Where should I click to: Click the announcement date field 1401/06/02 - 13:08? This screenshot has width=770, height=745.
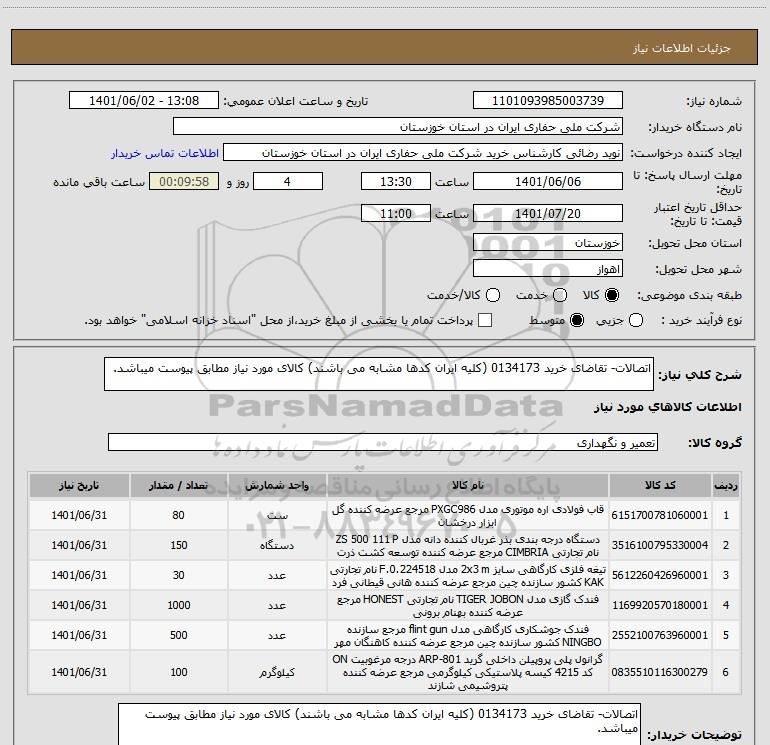(x=144, y=101)
